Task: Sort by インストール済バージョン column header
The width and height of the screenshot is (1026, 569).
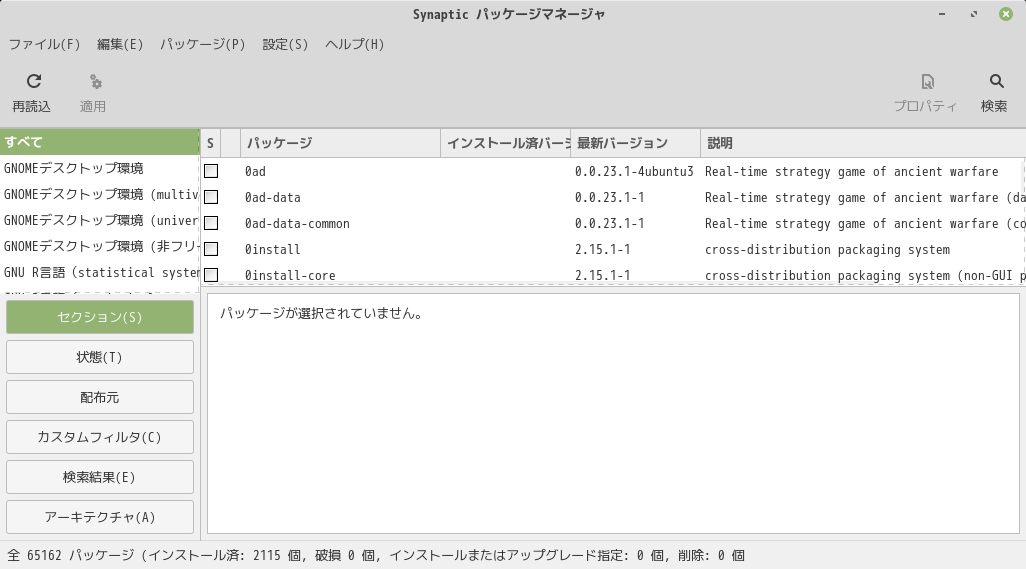Action: 505,143
